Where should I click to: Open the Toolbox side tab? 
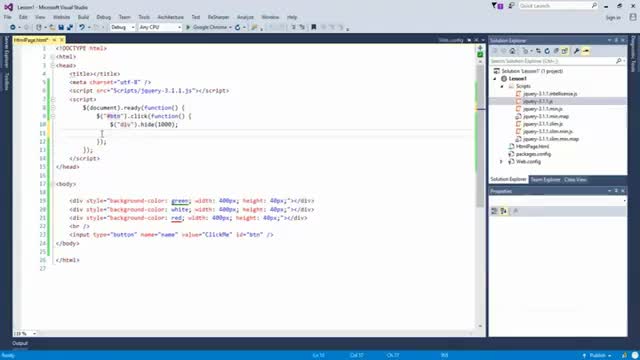coord(6,82)
